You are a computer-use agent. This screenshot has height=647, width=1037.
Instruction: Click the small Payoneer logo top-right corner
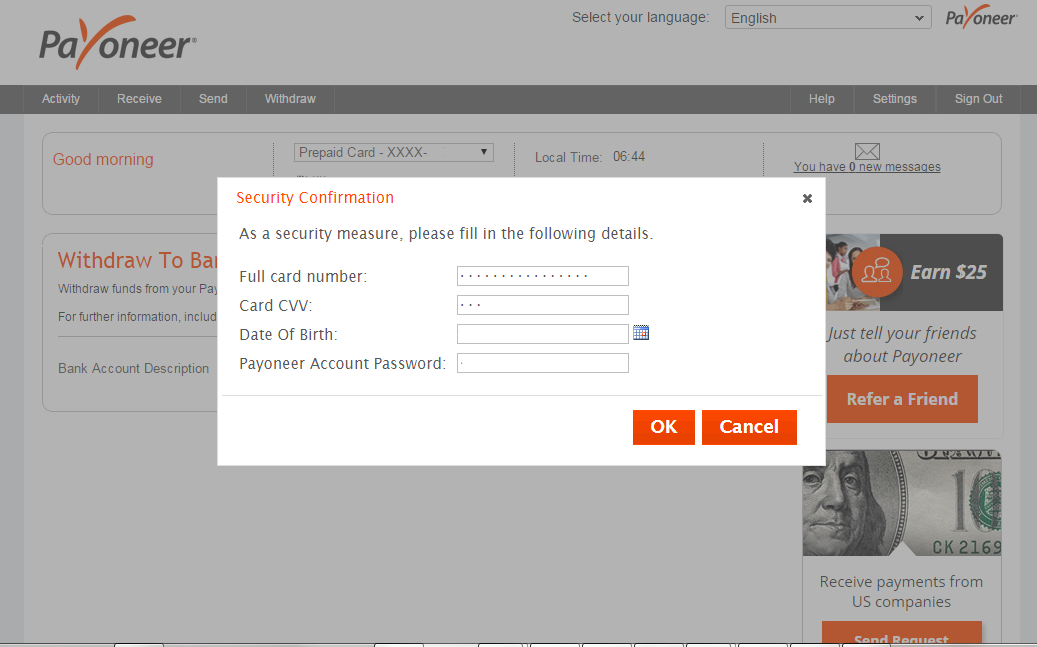pyautogui.click(x=980, y=16)
